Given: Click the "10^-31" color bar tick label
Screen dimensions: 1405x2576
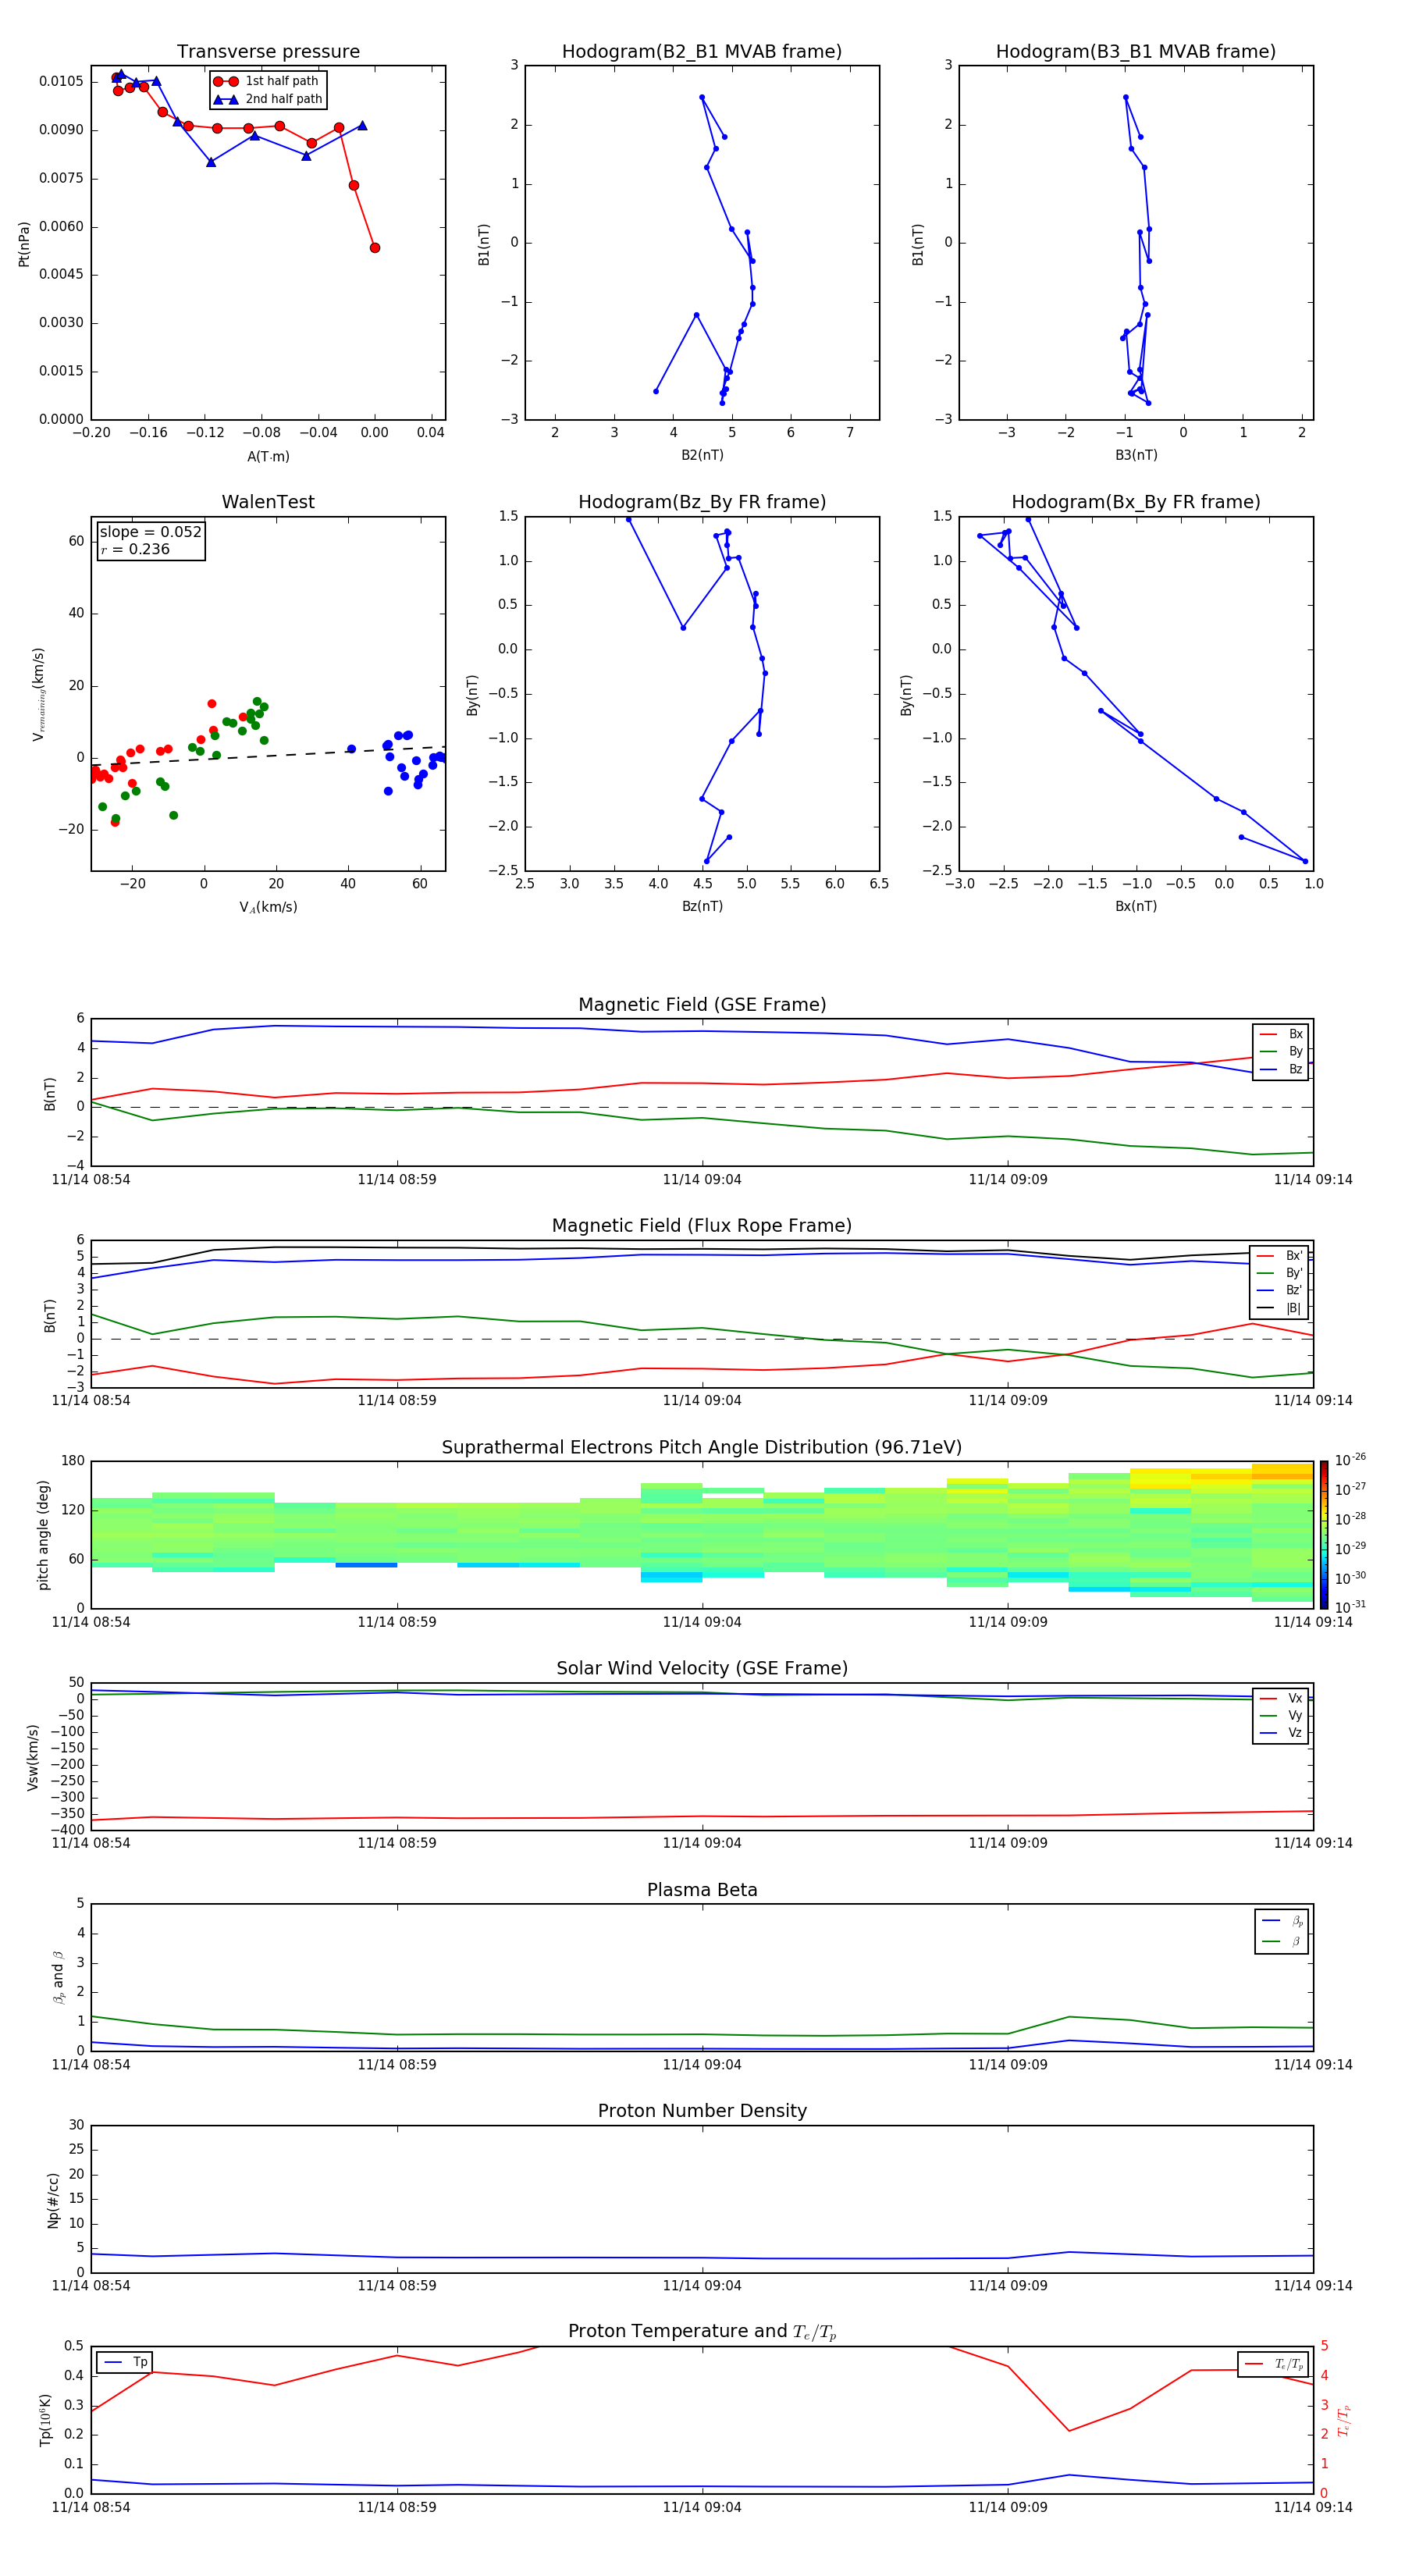Looking at the screenshot, I should coord(1349,1607).
